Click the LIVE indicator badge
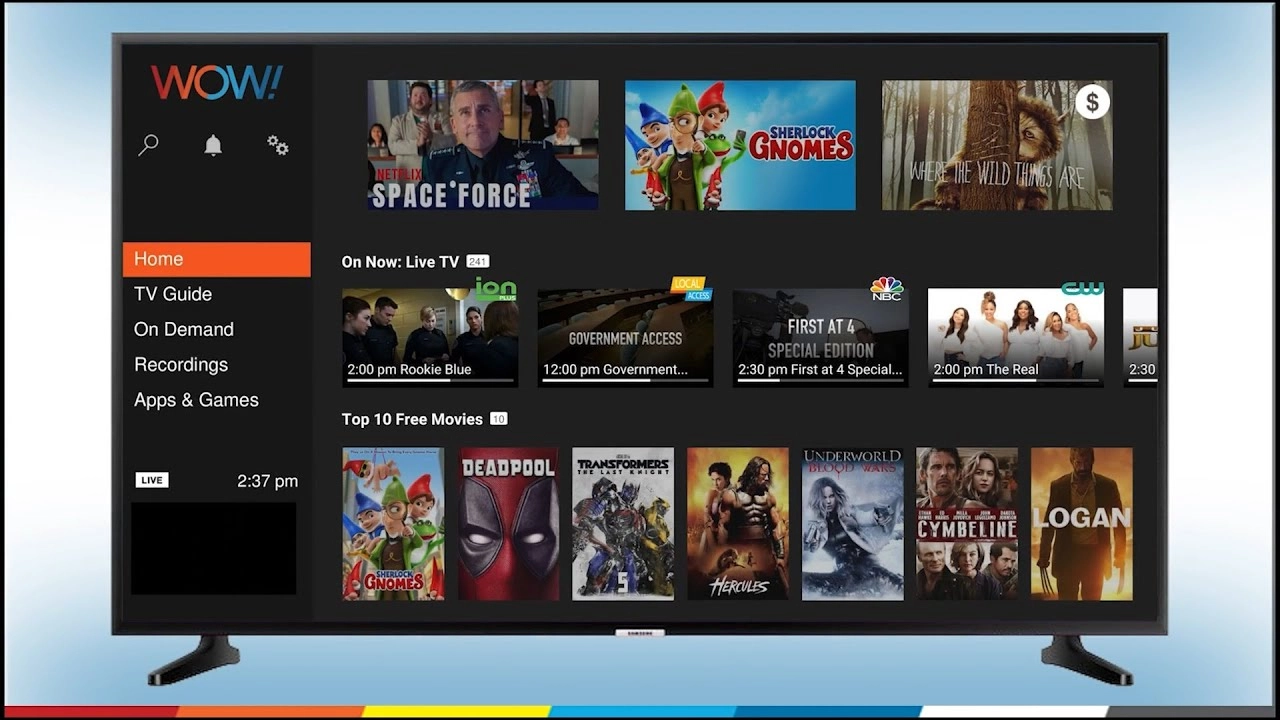 [152, 480]
